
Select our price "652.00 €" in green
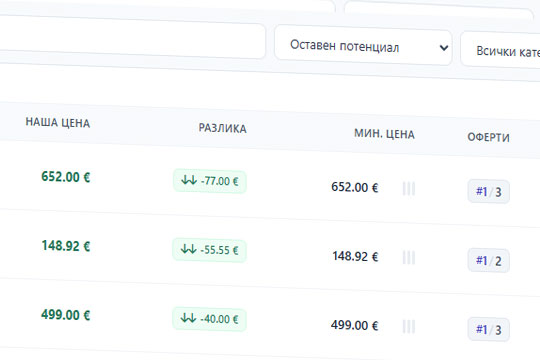65,177
